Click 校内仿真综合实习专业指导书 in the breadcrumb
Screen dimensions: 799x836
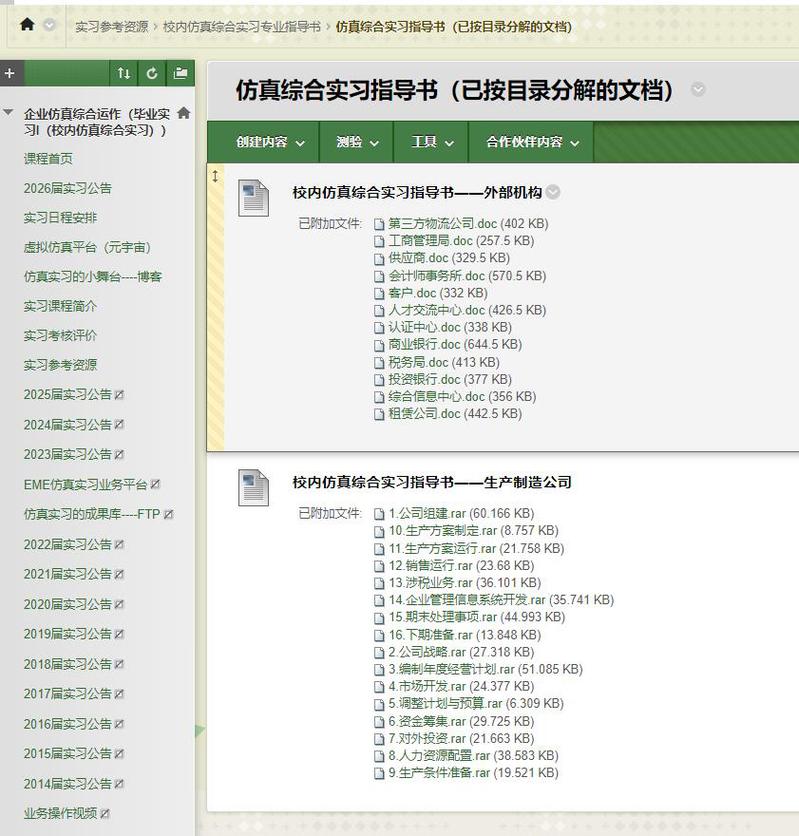pyautogui.click(x=243, y=27)
